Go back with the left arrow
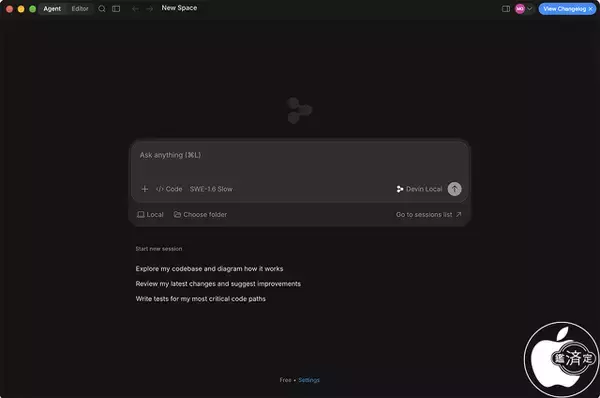This screenshot has width=600, height=398. [135, 8]
